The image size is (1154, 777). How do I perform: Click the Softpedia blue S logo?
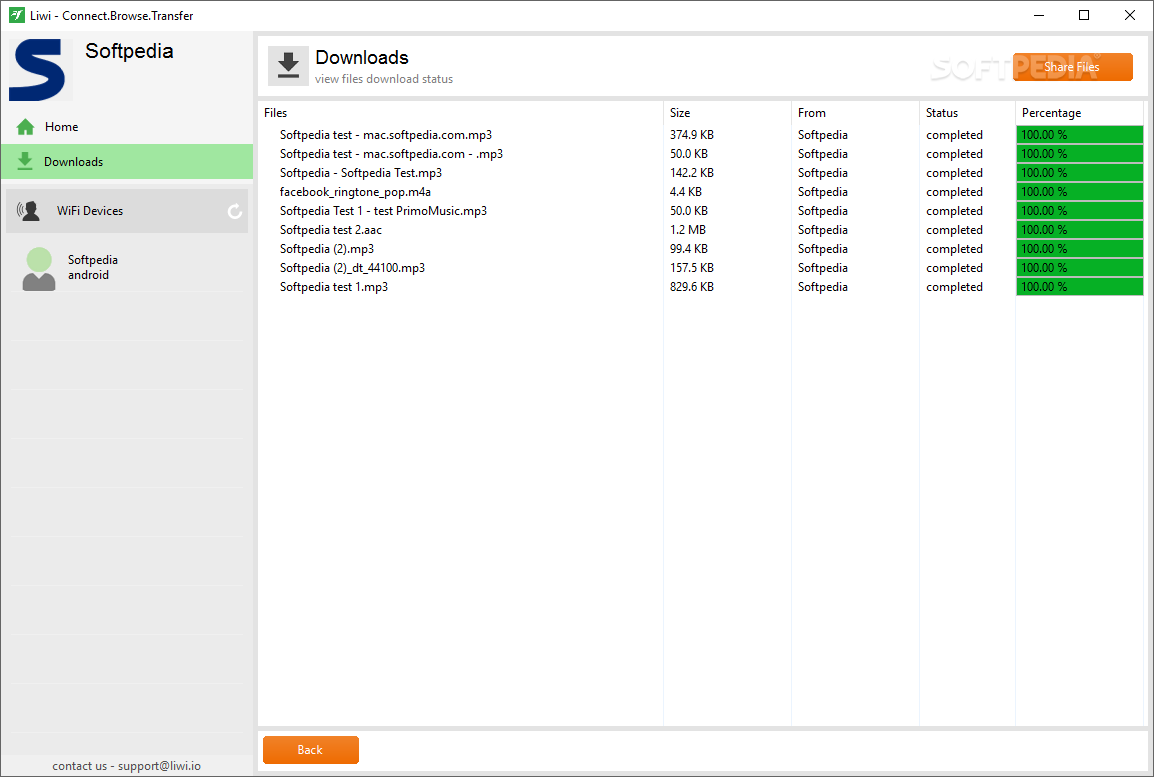[38, 70]
